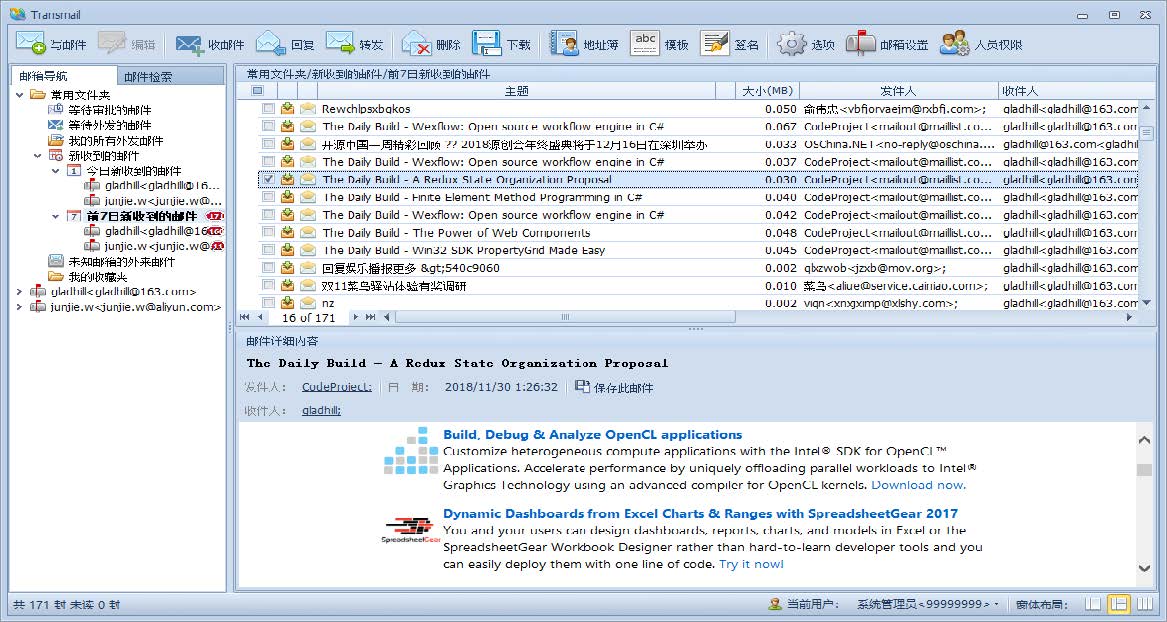The width and height of the screenshot is (1167, 622).
Task: Click the preview pane vertical scrollbar
Action: tap(1144, 500)
